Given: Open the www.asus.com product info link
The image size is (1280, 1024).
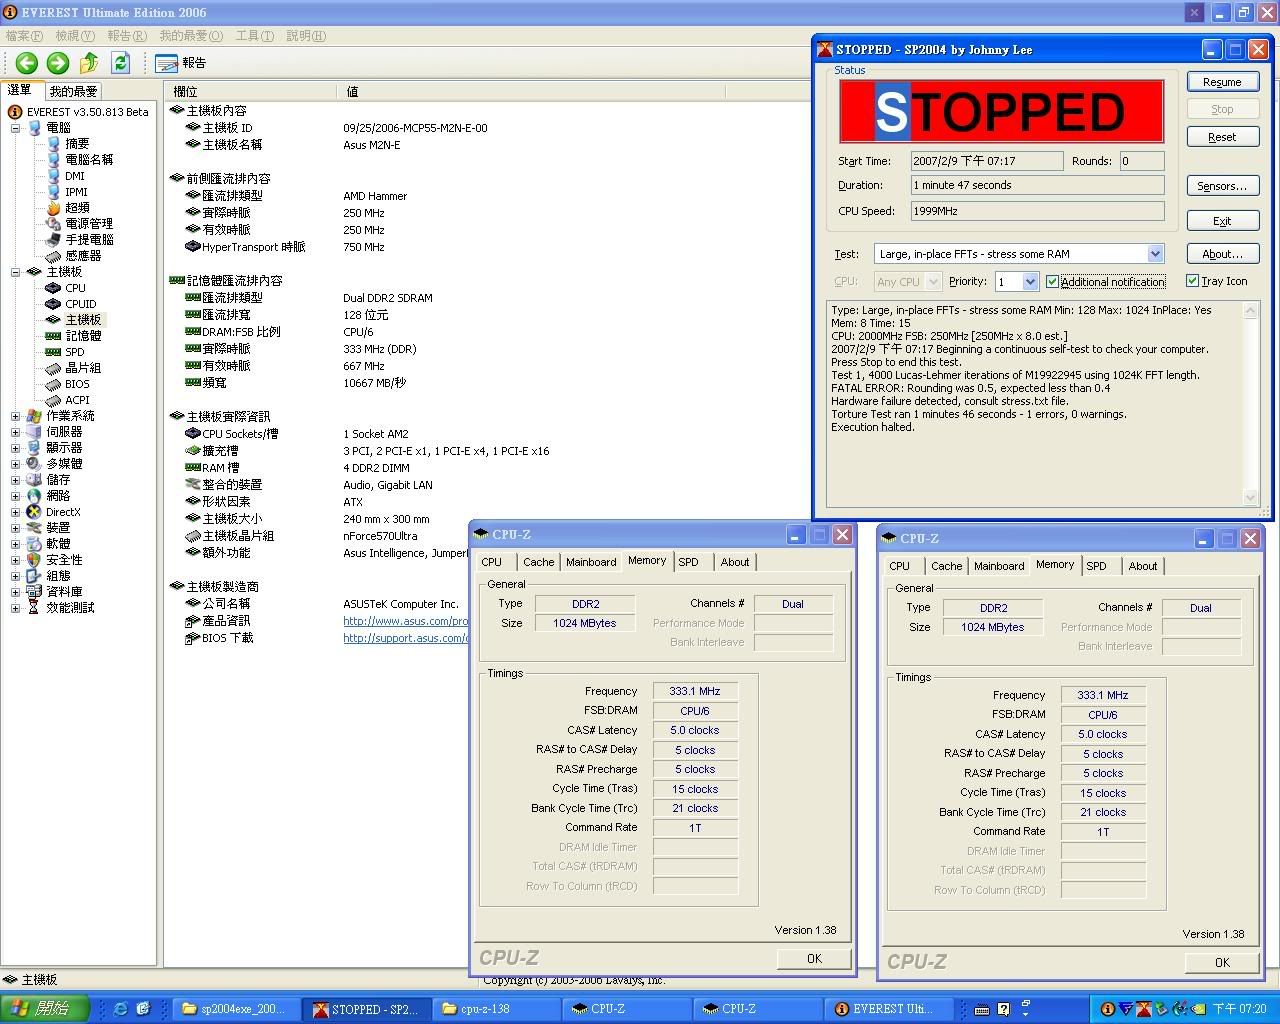Looking at the screenshot, I should (x=405, y=621).
